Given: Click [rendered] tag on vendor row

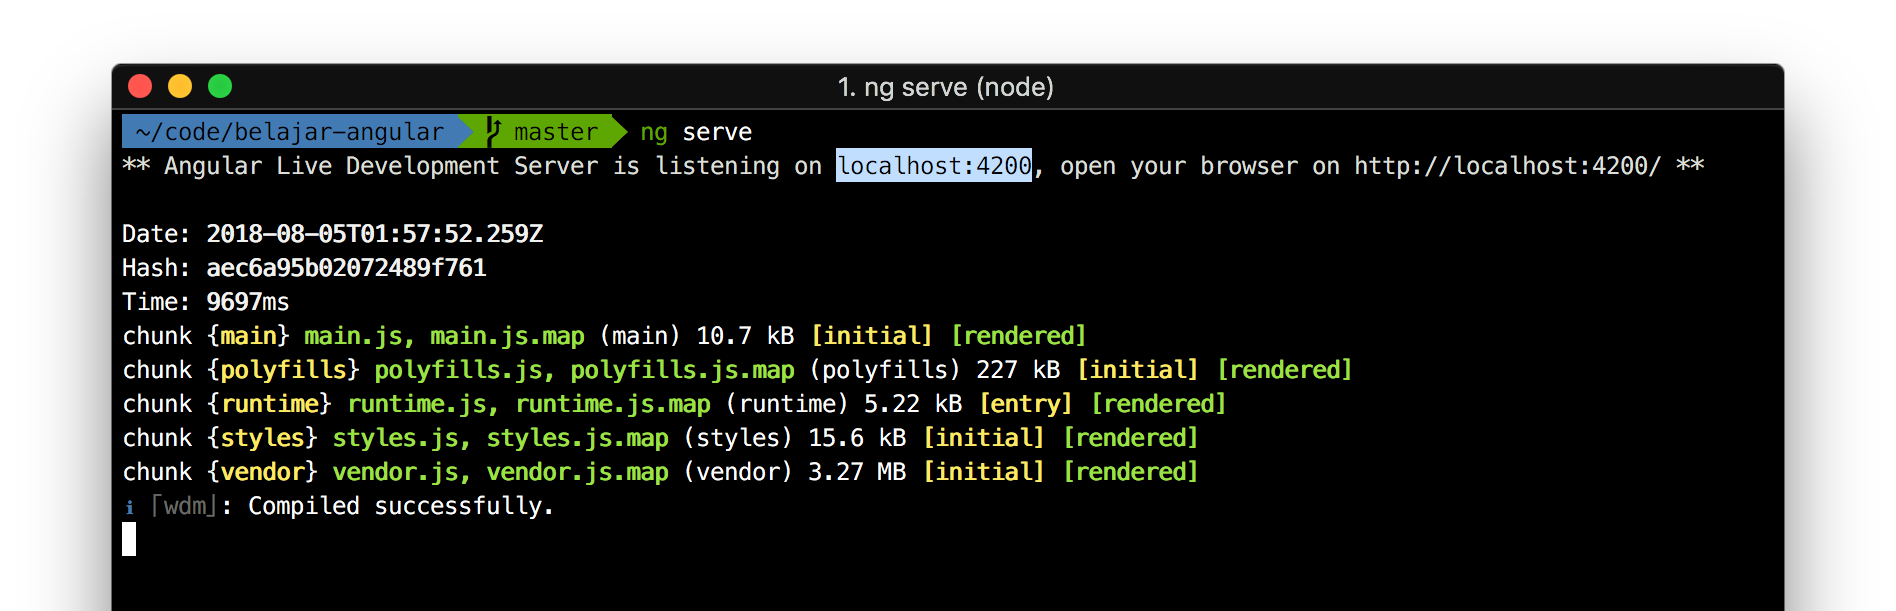Looking at the screenshot, I should [1130, 472].
